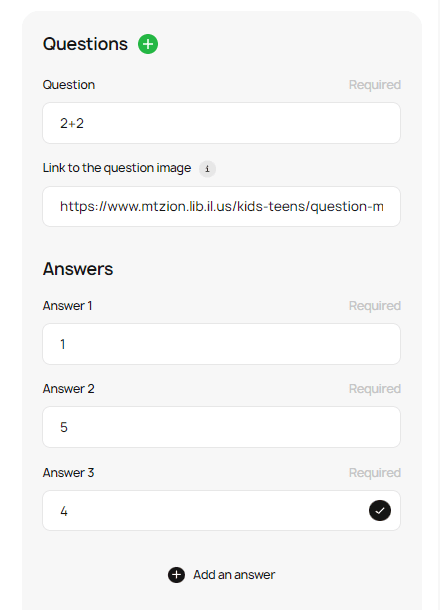Select the Answer 1 field containing 1

[x=221, y=344]
